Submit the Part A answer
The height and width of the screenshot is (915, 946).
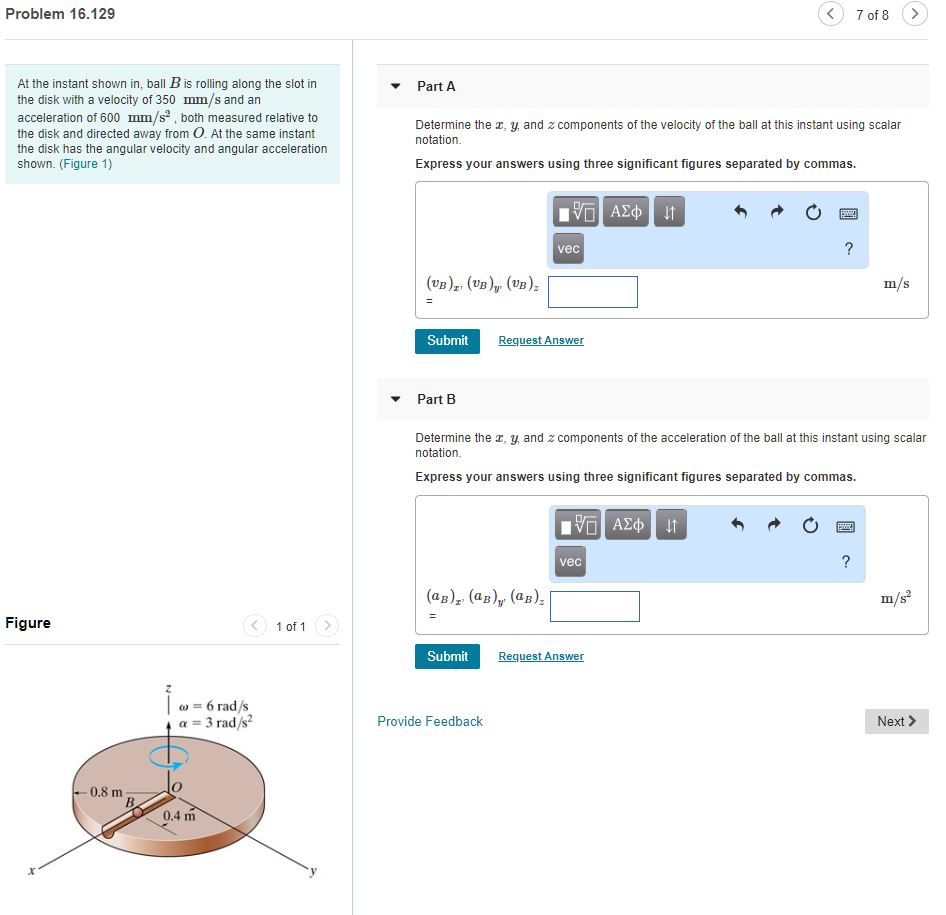(x=447, y=341)
